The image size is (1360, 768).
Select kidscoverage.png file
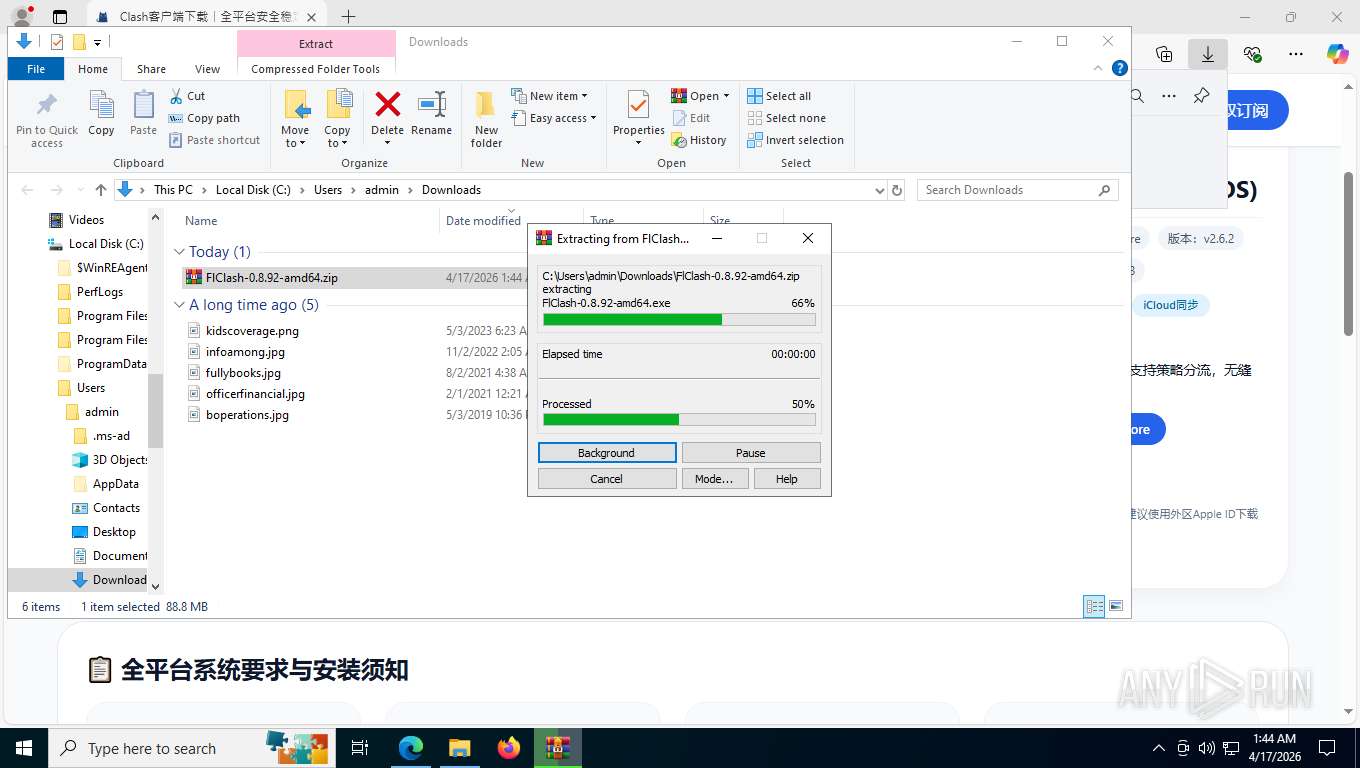coord(252,331)
